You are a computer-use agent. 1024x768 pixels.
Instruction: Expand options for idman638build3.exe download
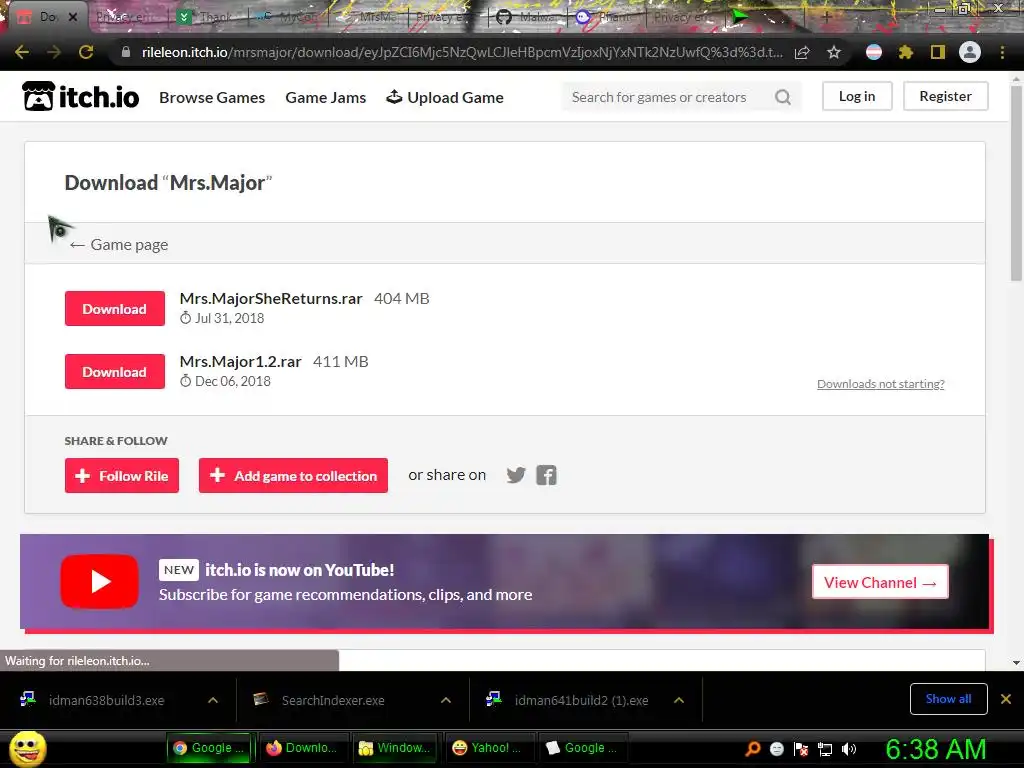tap(213, 700)
